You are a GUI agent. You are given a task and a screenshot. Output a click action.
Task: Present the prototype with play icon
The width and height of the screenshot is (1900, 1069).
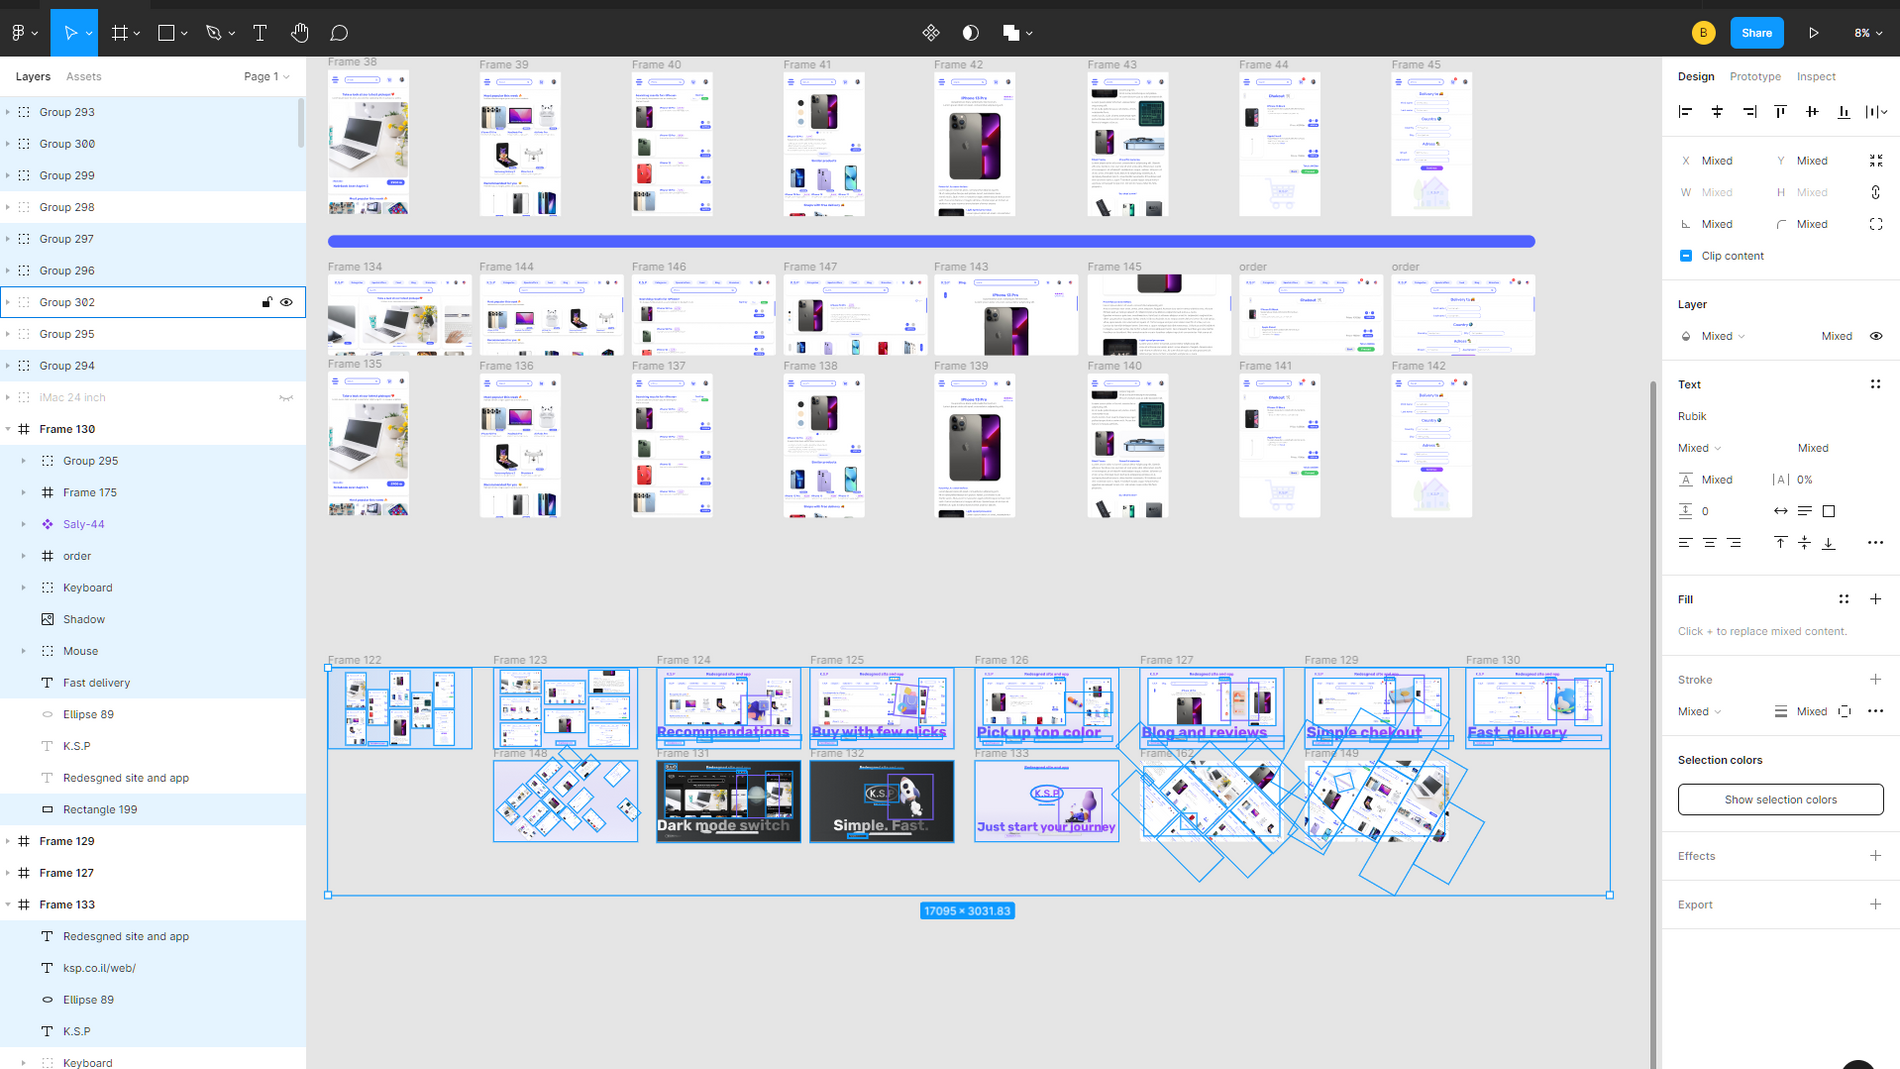tap(1813, 33)
